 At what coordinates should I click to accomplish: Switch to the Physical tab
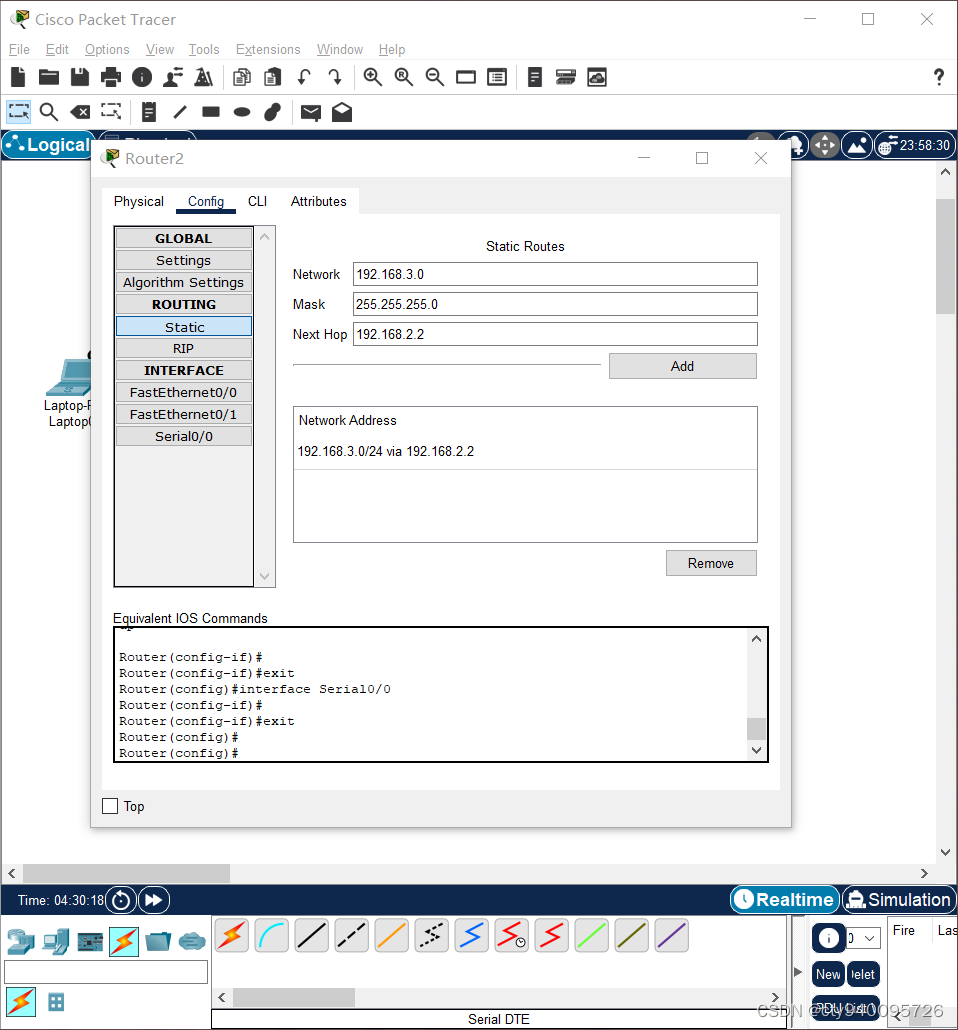(x=139, y=202)
